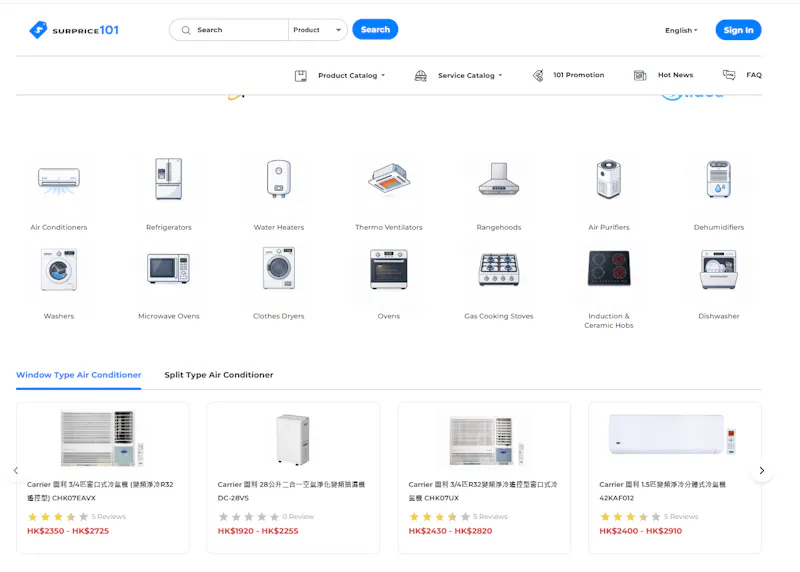
Task: Click the 0 Review text on DC-28VS
Action: [298, 517]
